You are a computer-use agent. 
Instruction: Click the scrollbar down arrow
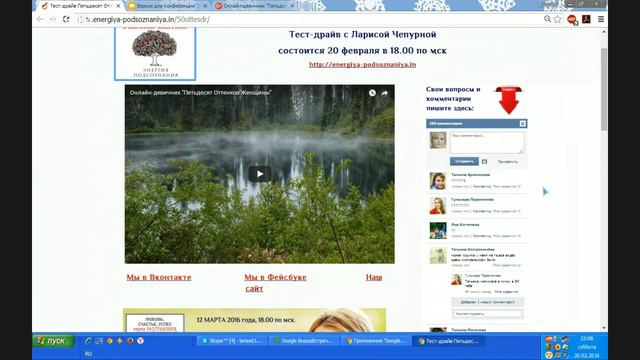(604, 328)
